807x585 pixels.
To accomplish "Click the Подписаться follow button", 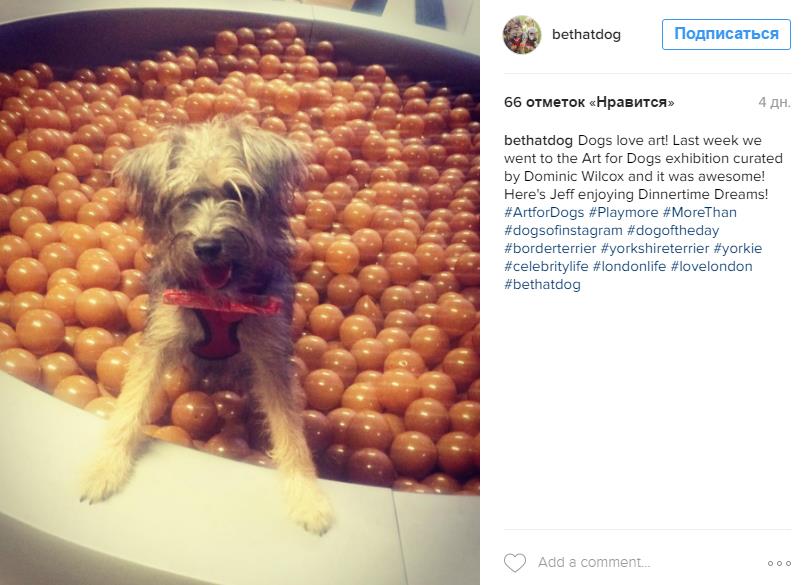I will point(726,34).
